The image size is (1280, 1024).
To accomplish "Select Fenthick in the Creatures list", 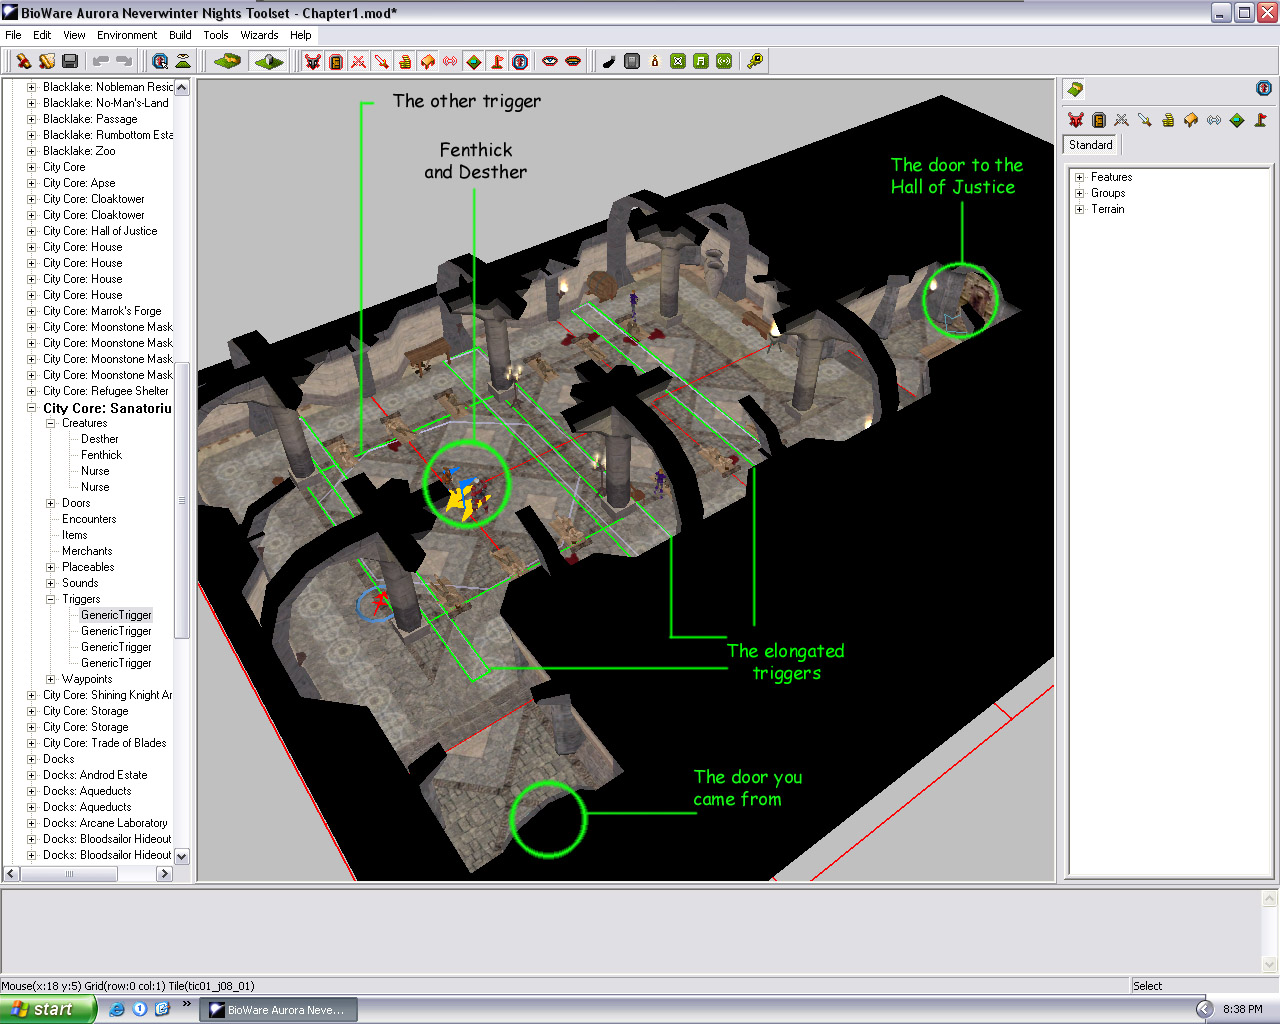I will (101, 455).
